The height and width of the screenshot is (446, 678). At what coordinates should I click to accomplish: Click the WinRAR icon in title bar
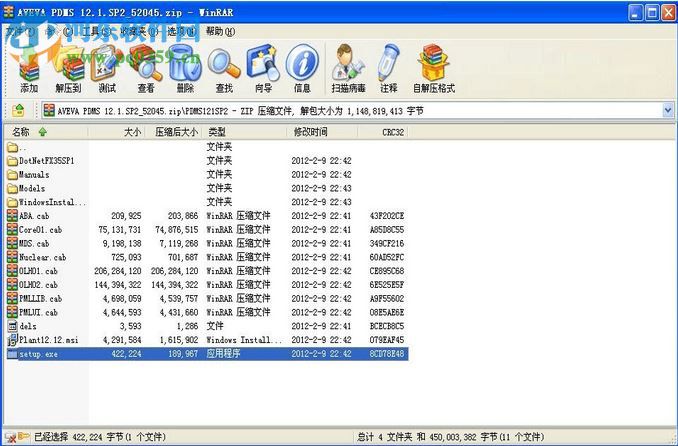(x=8, y=12)
